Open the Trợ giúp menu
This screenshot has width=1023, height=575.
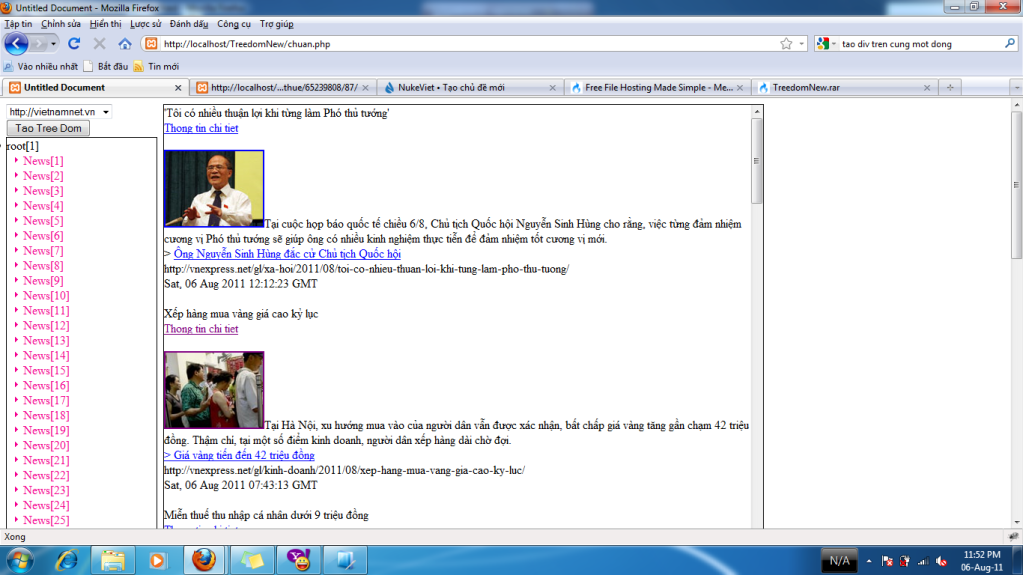coord(277,24)
